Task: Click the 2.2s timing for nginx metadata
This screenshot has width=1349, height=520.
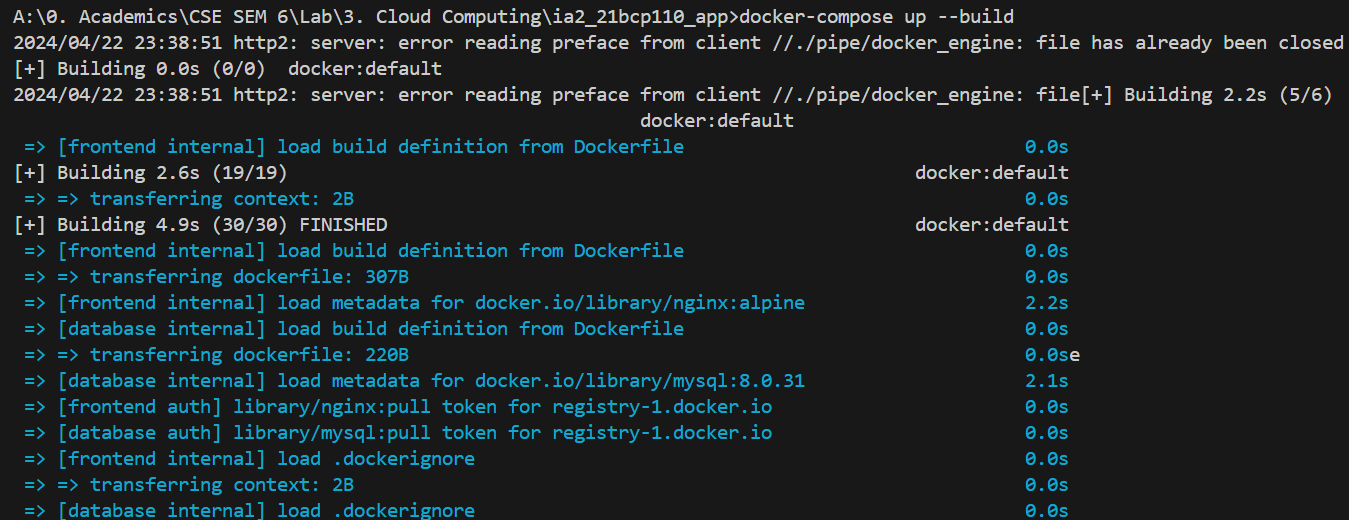Action: (x=1046, y=302)
